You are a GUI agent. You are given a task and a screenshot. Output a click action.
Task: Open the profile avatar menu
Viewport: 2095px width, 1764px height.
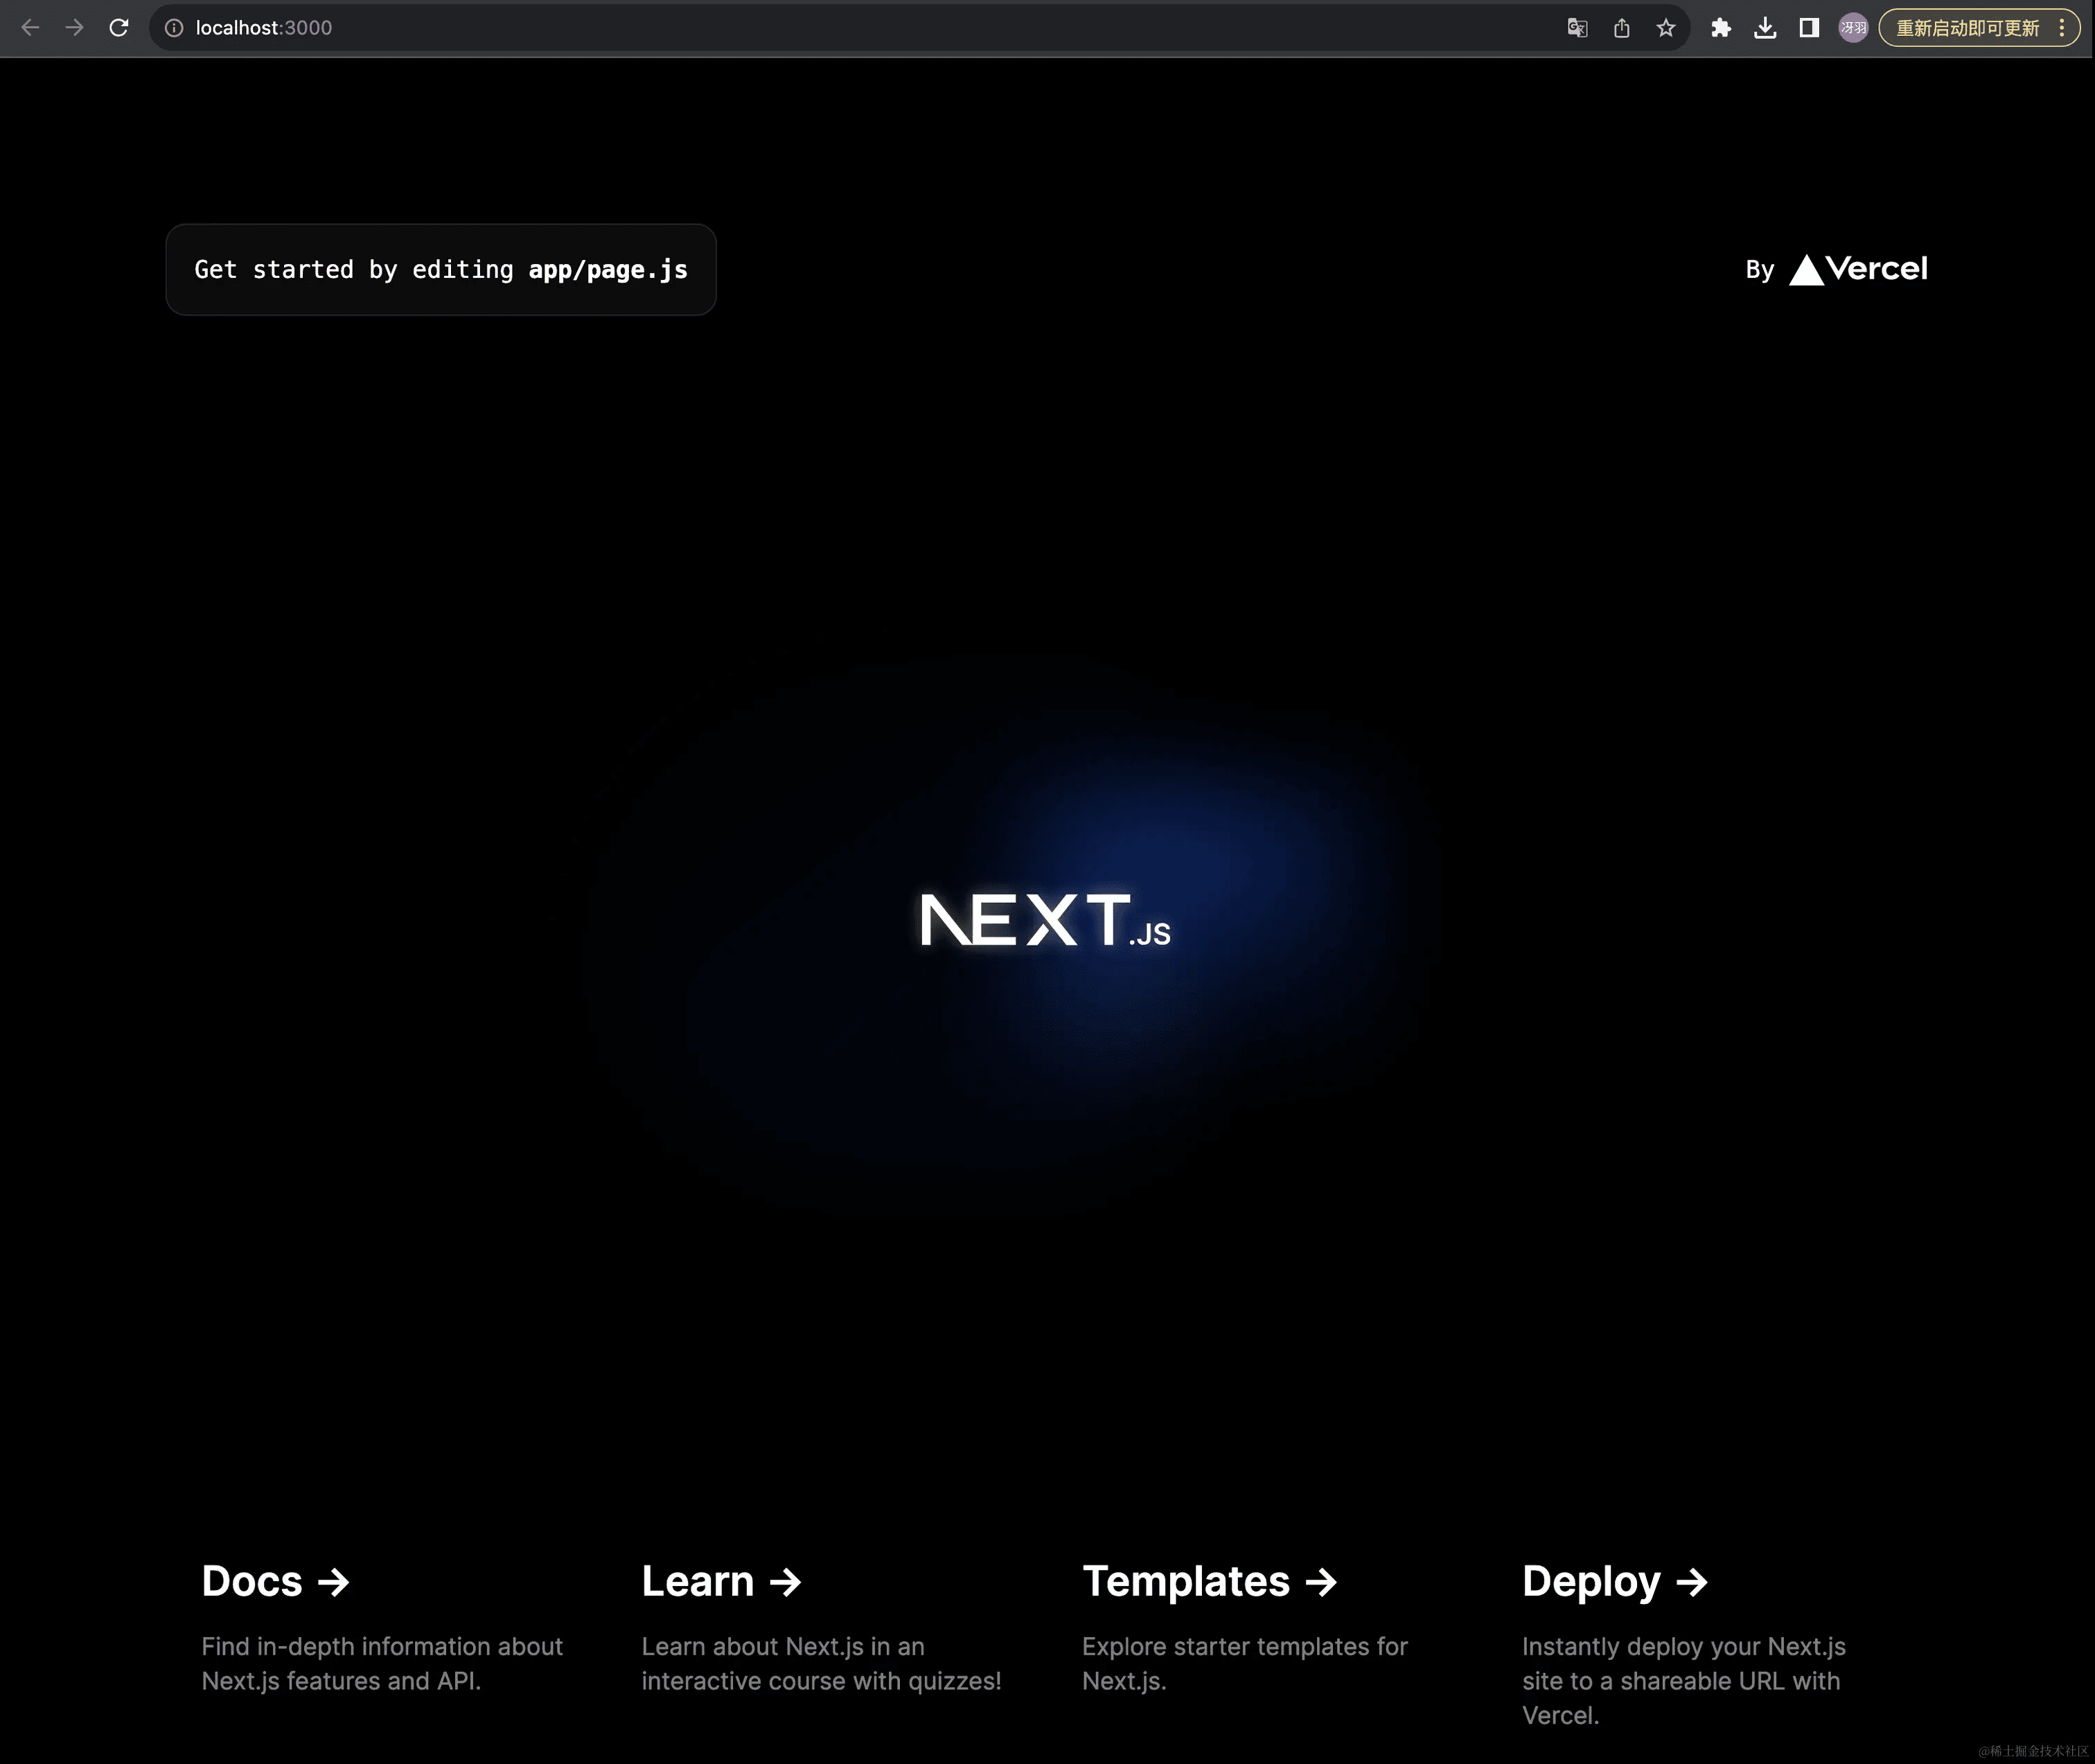coord(1853,28)
